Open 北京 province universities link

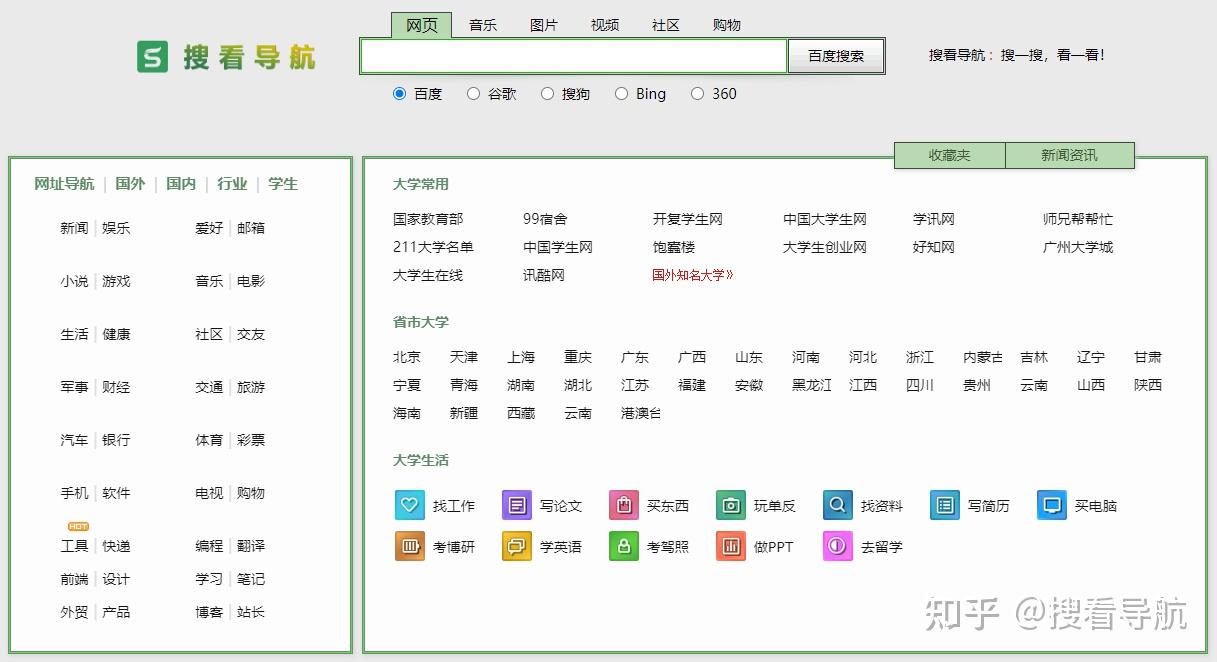pos(407,357)
